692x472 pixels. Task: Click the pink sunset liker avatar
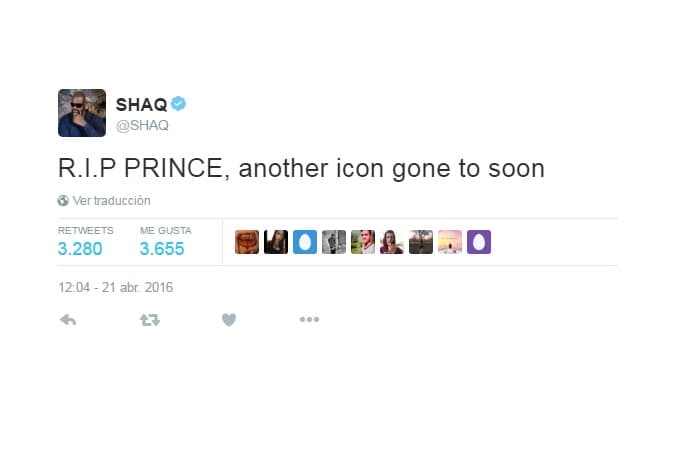[x=450, y=242]
